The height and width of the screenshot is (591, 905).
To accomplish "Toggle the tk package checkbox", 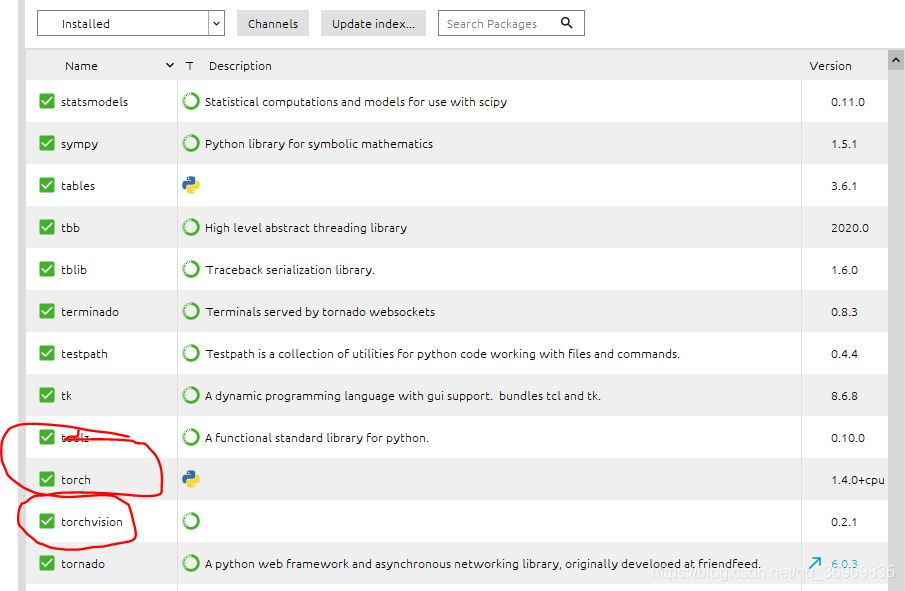I will pyautogui.click(x=47, y=395).
